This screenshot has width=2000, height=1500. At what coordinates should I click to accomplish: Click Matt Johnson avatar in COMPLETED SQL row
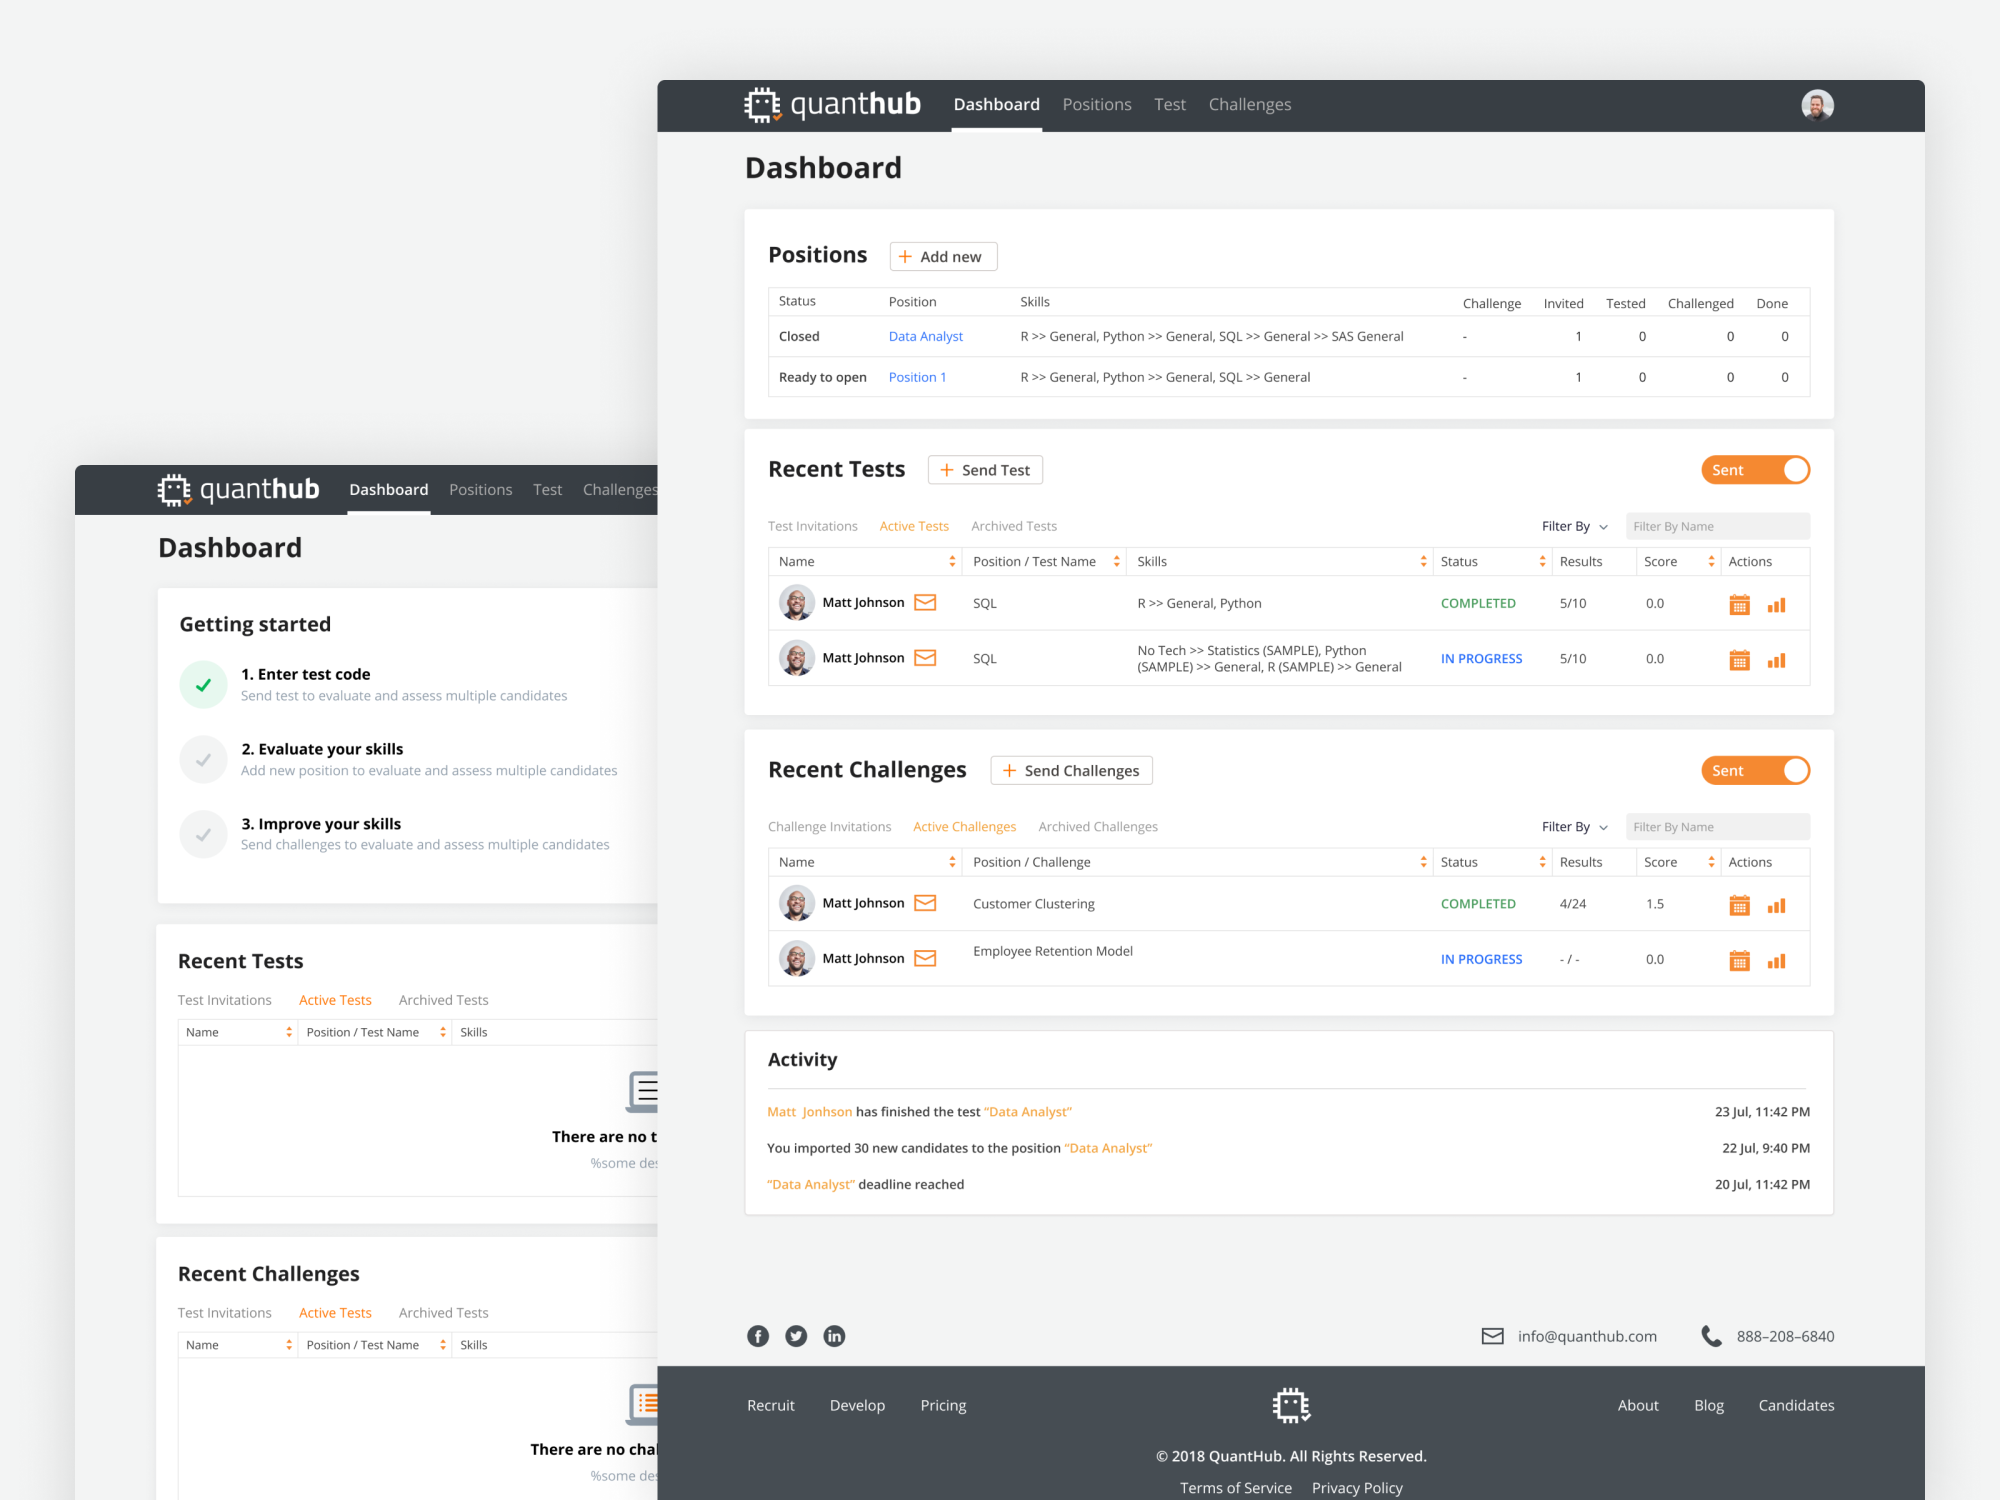pos(796,603)
